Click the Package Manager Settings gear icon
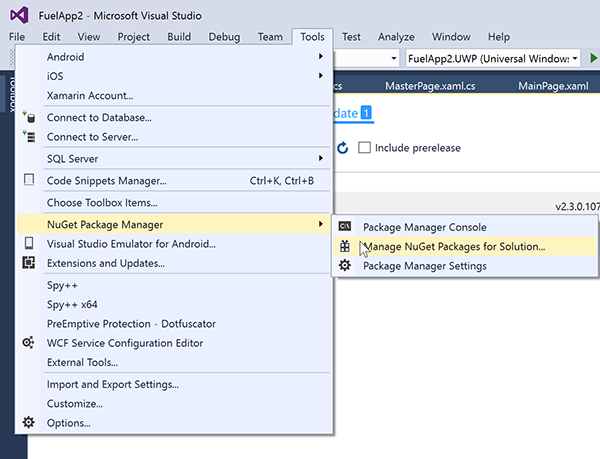This screenshot has height=459, width=600. point(345,266)
